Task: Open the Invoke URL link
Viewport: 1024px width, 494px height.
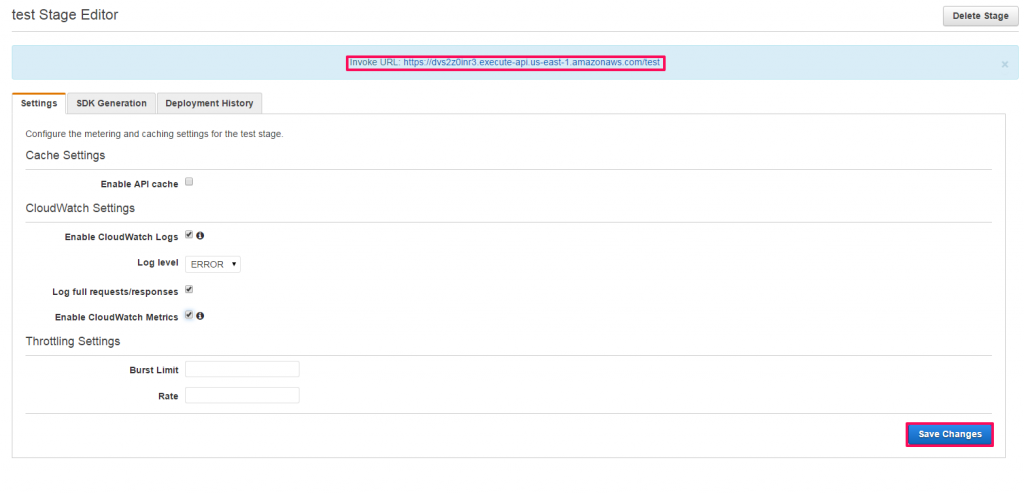Action: (532, 63)
